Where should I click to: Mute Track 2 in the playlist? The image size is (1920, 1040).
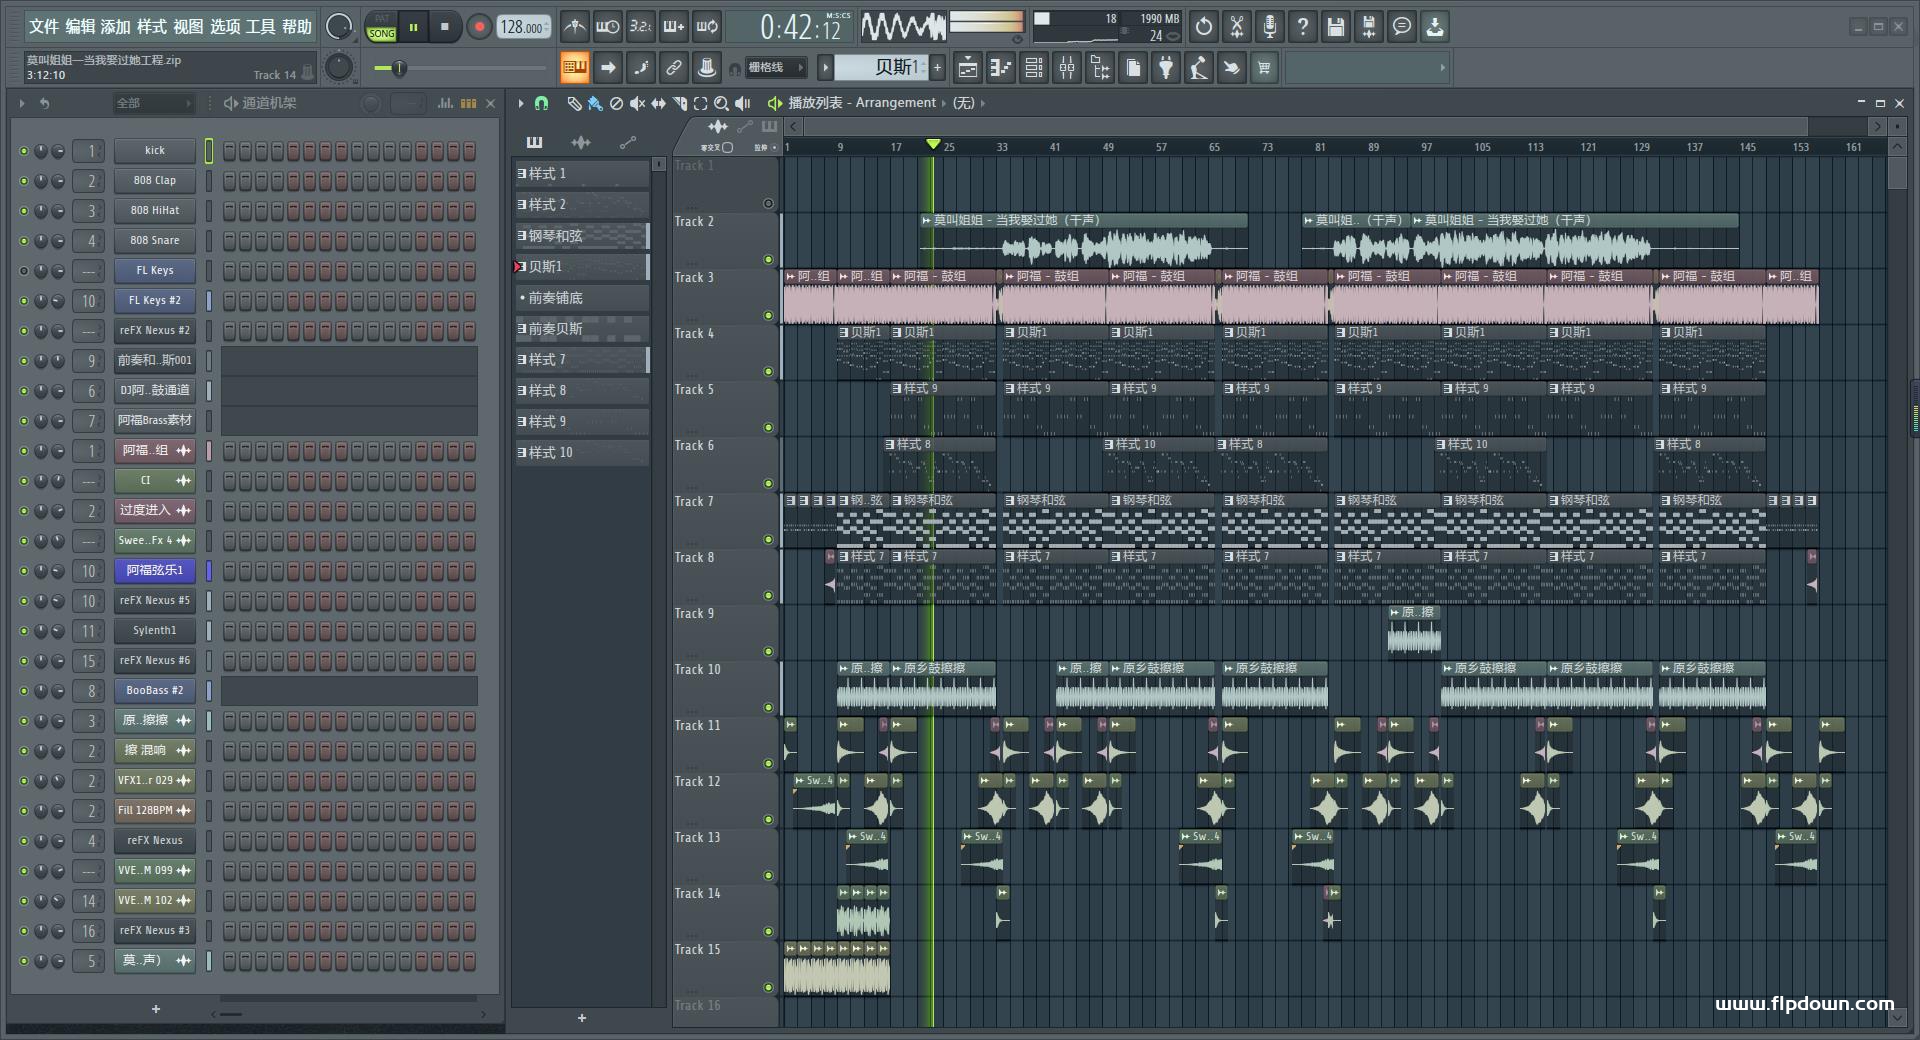(768, 260)
